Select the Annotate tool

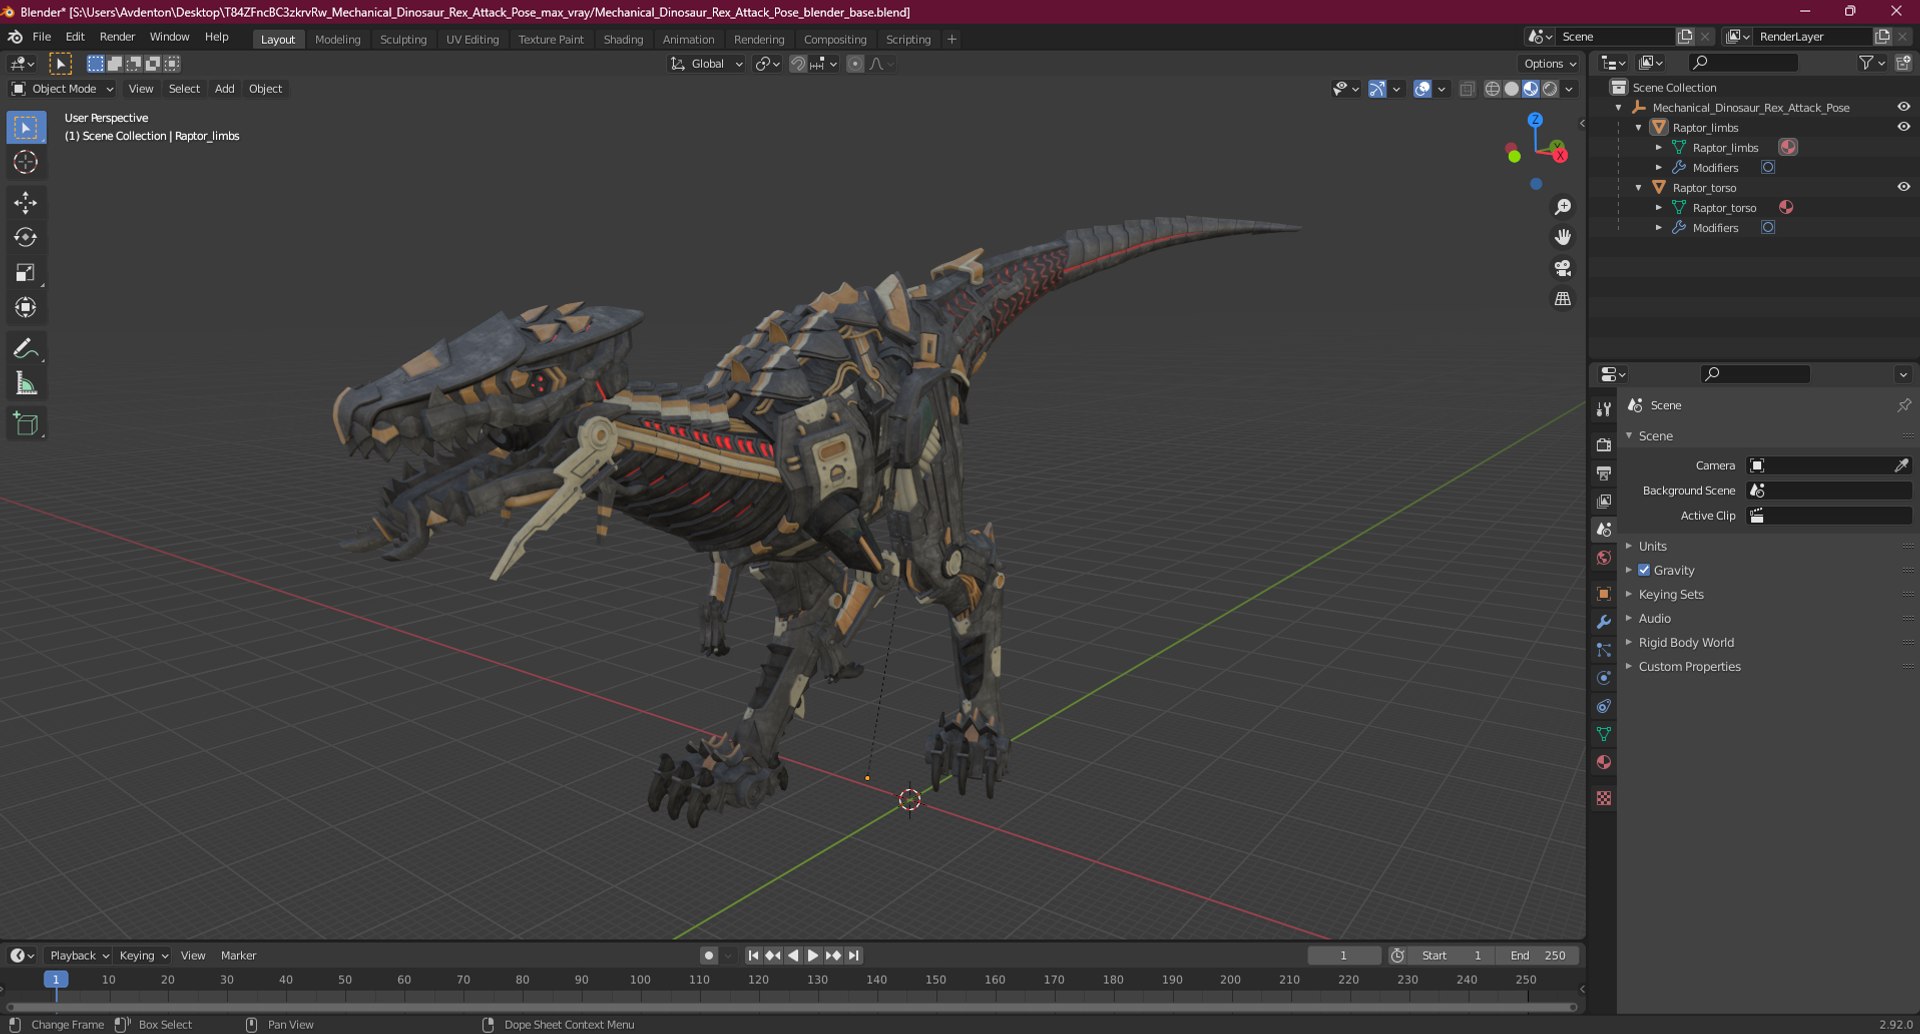pyautogui.click(x=26, y=349)
